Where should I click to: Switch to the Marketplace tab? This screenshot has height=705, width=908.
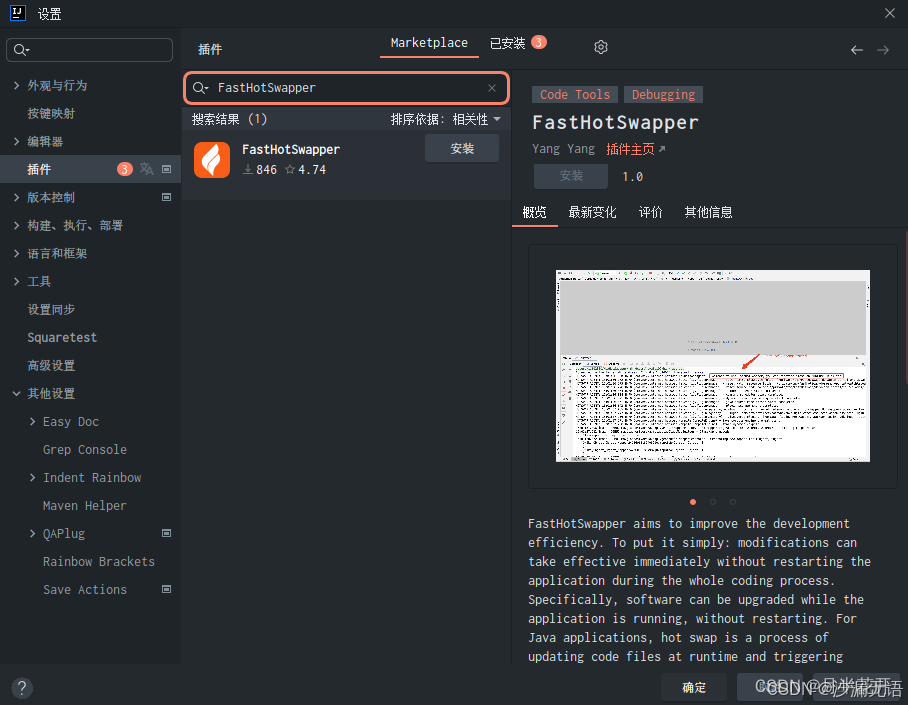[429, 43]
